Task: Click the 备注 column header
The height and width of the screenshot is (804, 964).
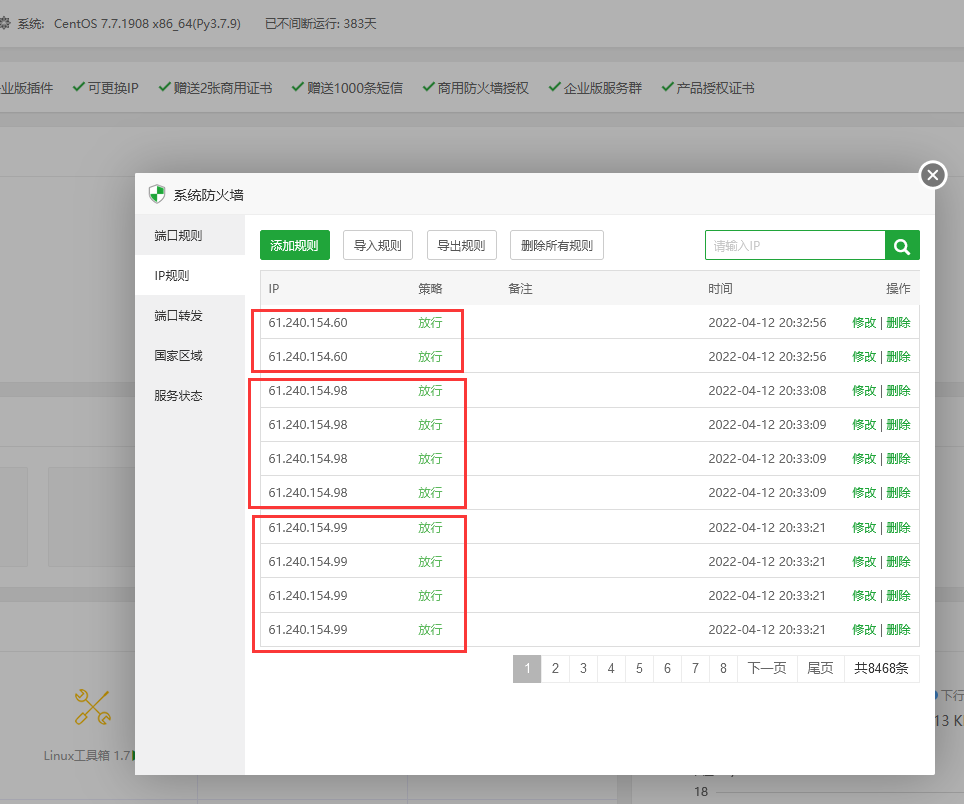Action: click(x=520, y=288)
